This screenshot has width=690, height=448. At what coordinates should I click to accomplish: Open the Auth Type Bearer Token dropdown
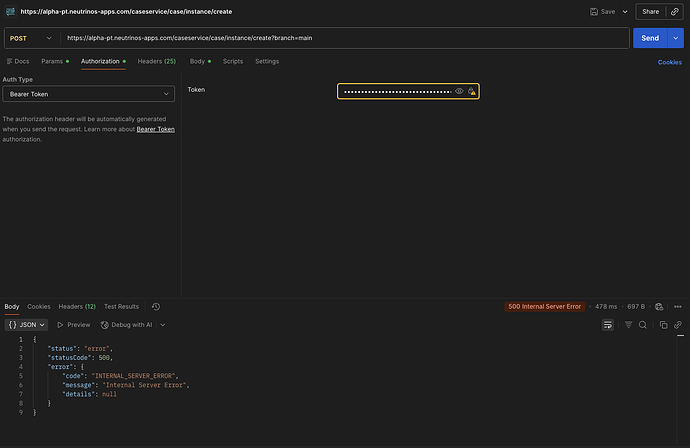[88, 94]
